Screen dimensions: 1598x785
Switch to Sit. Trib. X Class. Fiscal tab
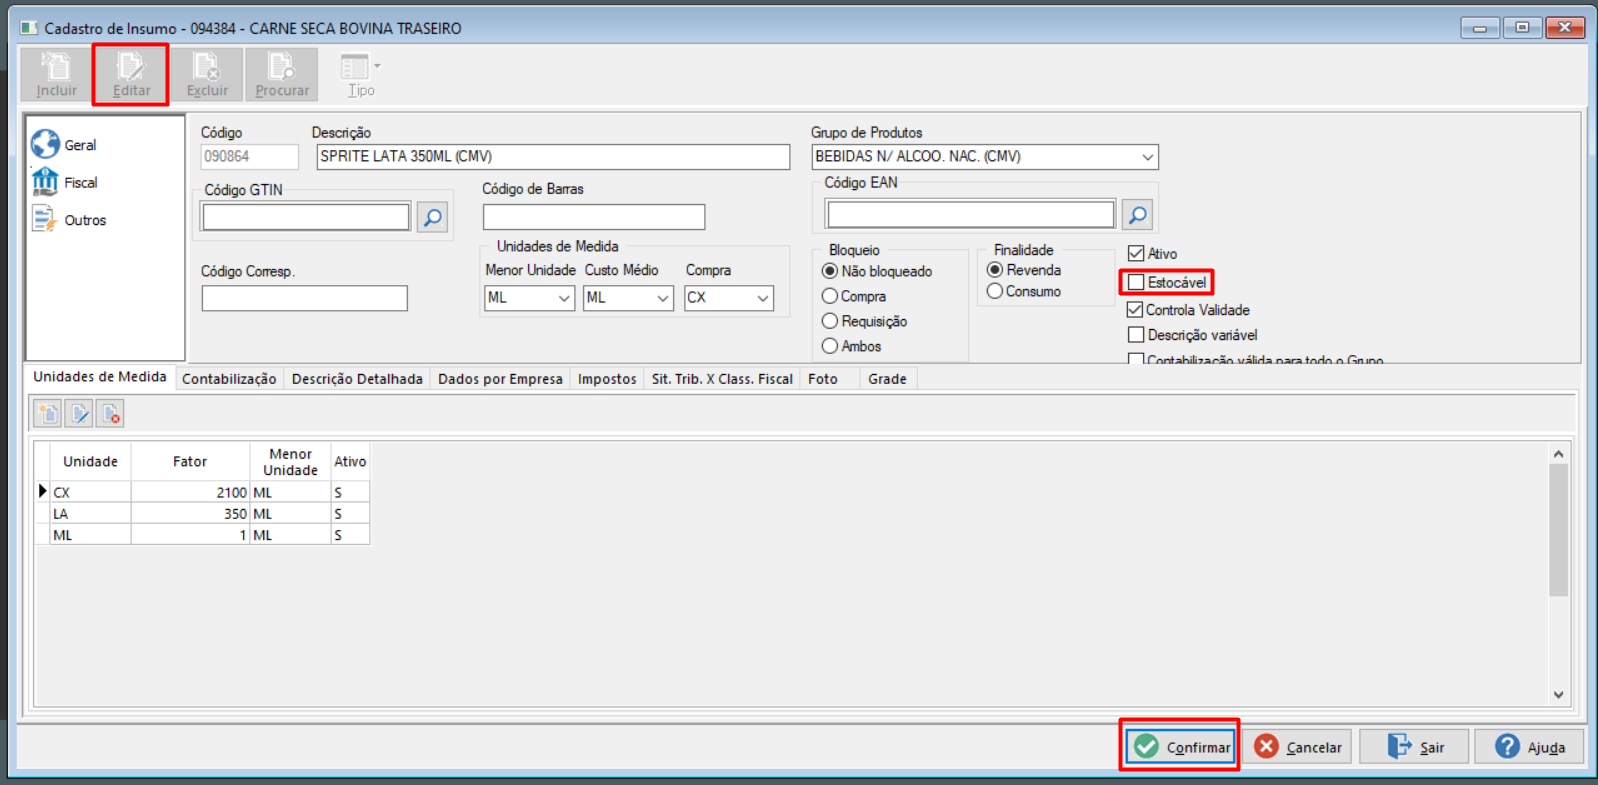point(722,379)
